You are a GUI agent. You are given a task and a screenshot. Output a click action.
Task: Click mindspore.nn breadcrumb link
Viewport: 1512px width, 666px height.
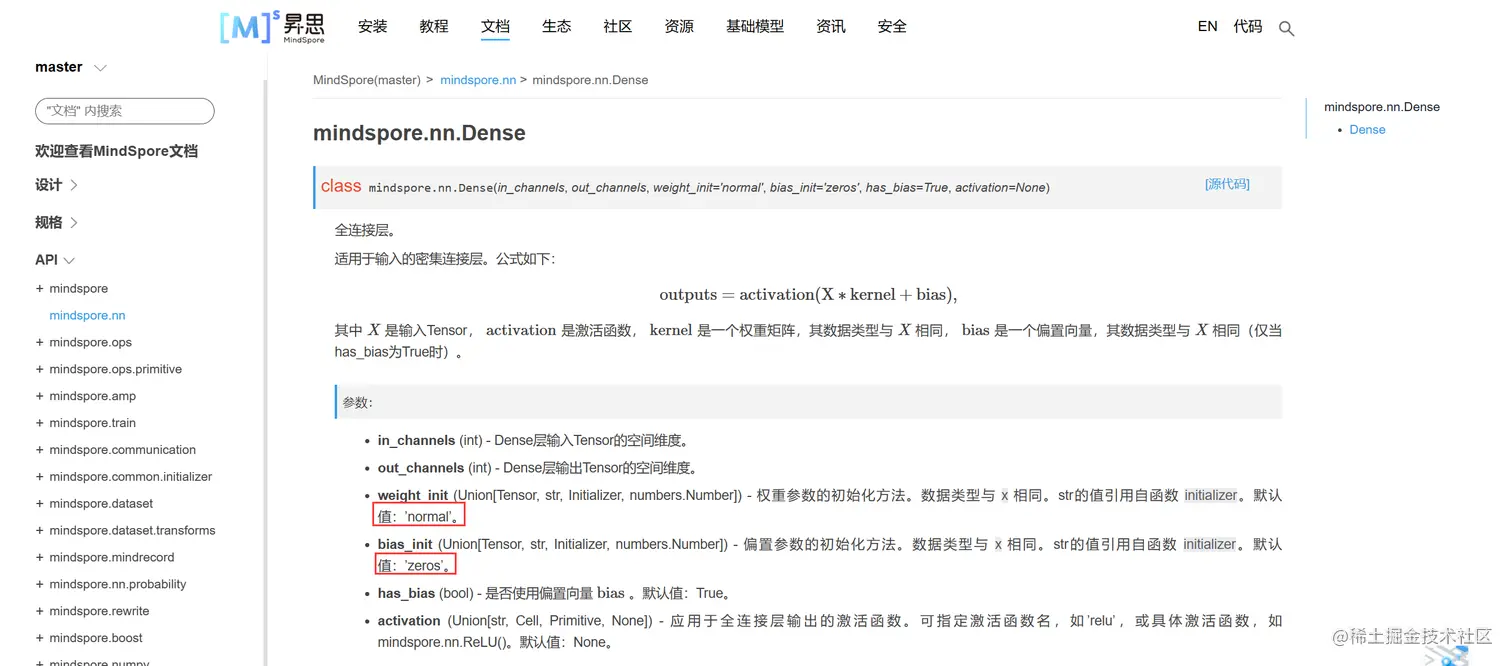point(478,80)
